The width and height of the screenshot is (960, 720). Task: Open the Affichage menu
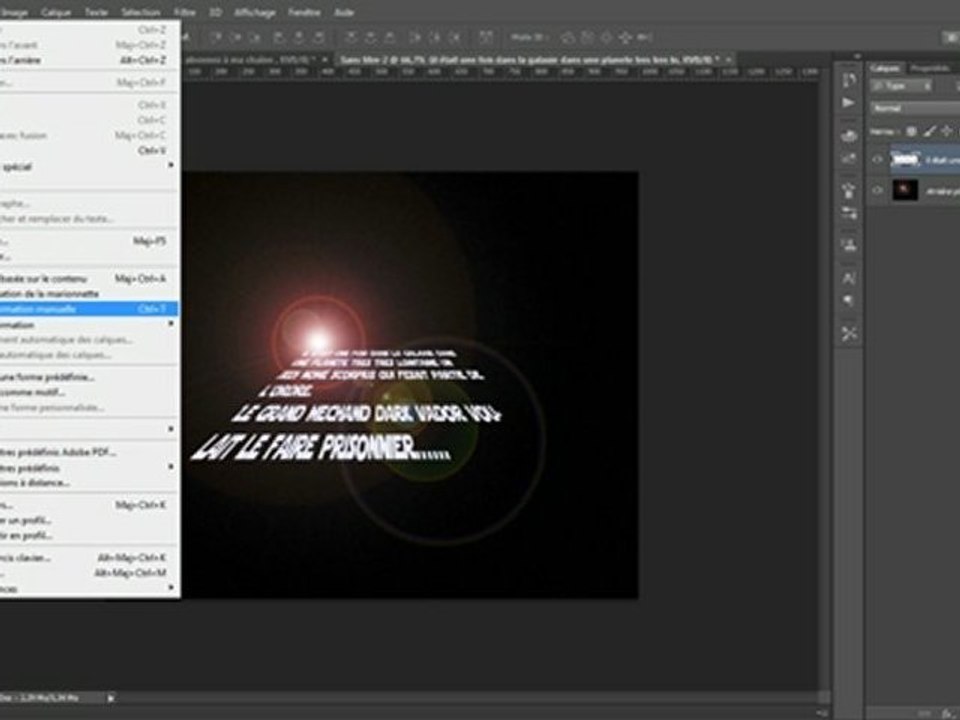(255, 12)
